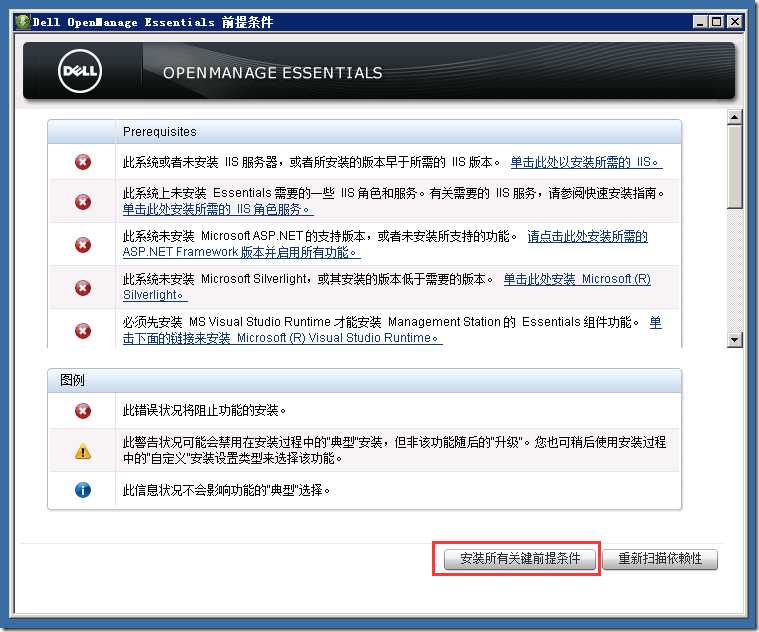Screen dimensions: 759x632
Task: Click the error icon beside the ASP.NET prerequisite
Action: pyautogui.click(x=83, y=244)
